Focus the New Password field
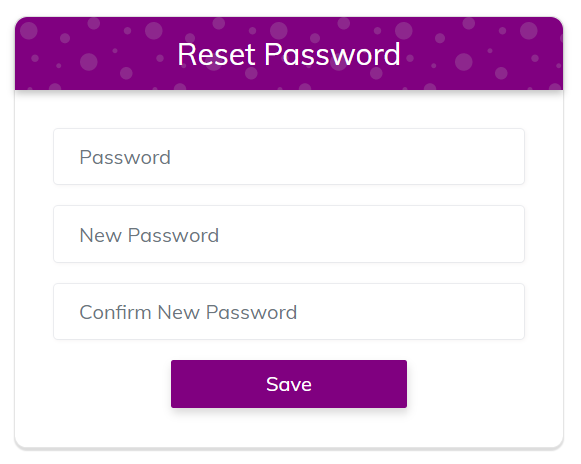This screenshot has width=581, height=464. click(289, 234)
